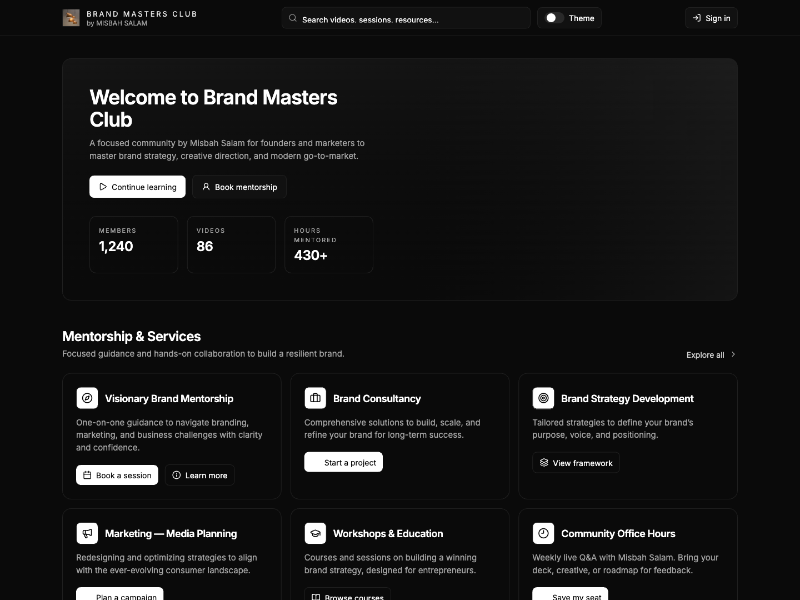Click Plan a campaign button
This screenshot has height=600, width=800.
(x=120, y=595)
